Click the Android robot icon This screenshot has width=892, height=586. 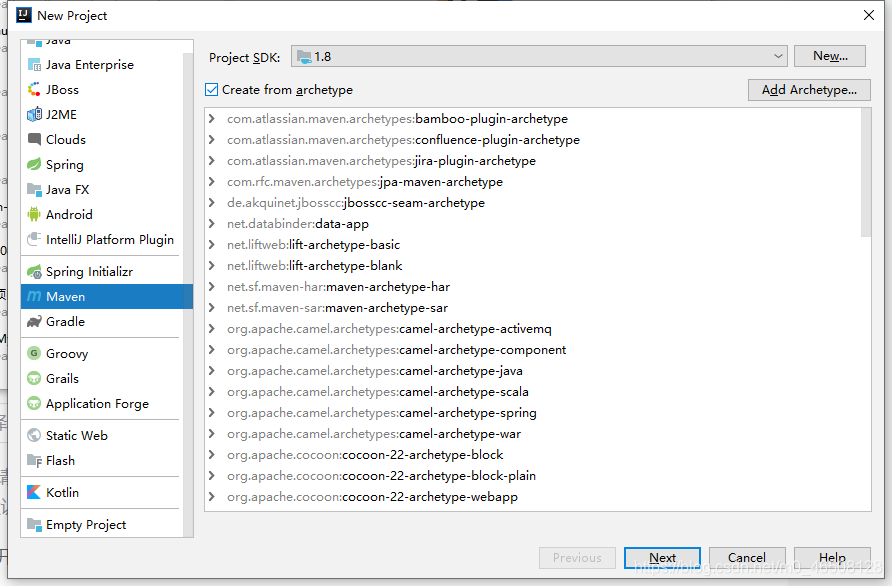pos(34,214)
